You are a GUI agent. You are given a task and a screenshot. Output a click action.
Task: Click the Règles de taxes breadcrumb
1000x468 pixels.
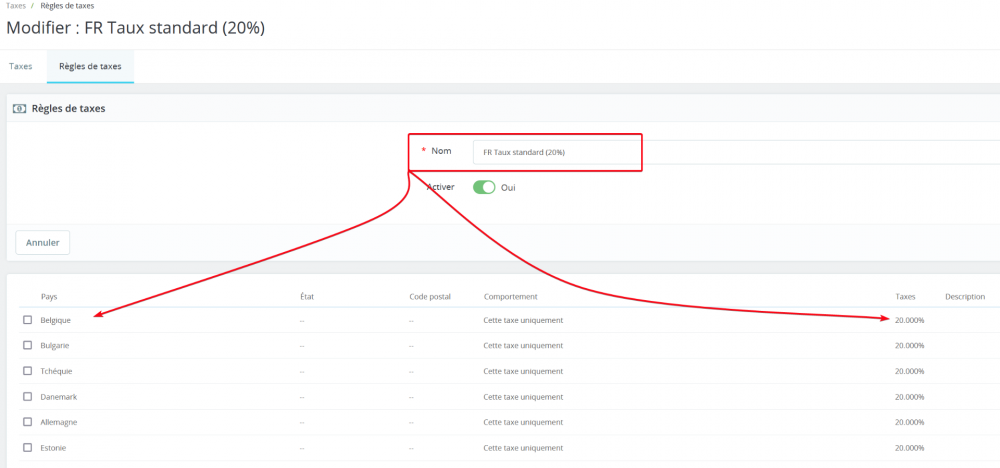(x=67, y=5)
